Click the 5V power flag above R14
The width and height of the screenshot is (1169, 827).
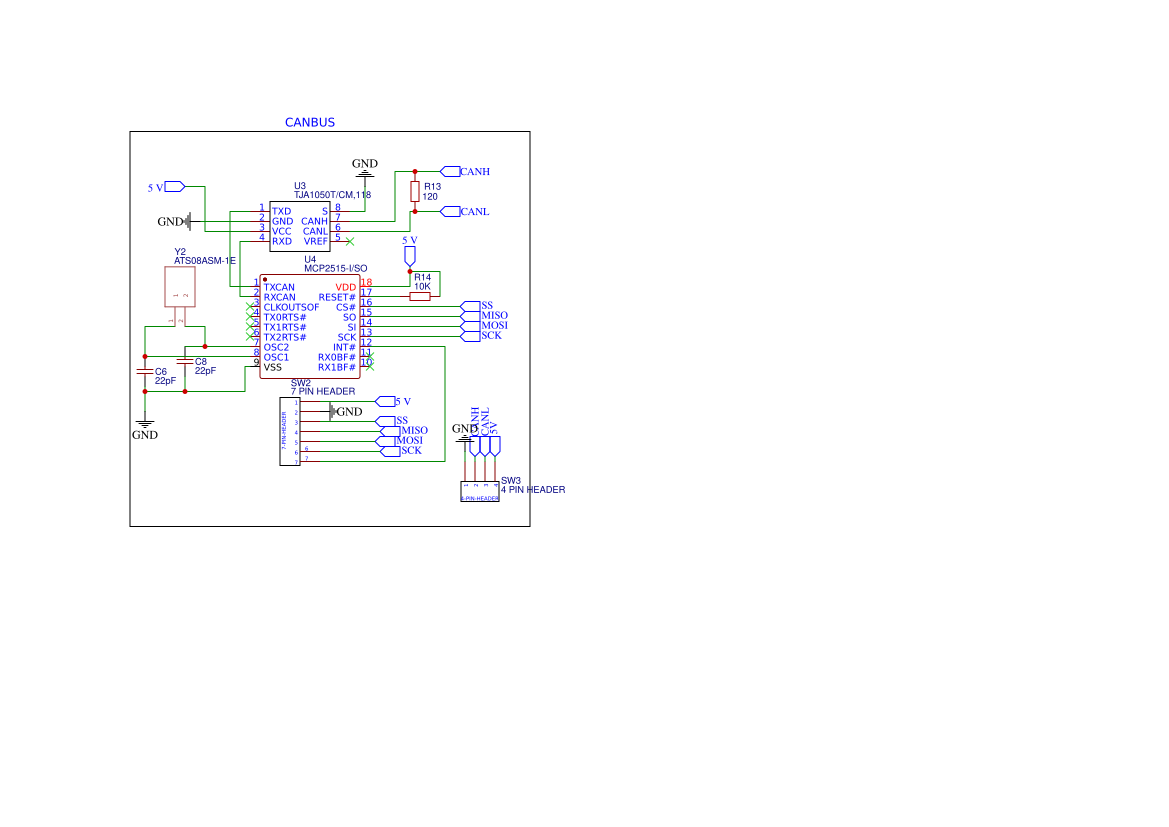coord(410,253)
